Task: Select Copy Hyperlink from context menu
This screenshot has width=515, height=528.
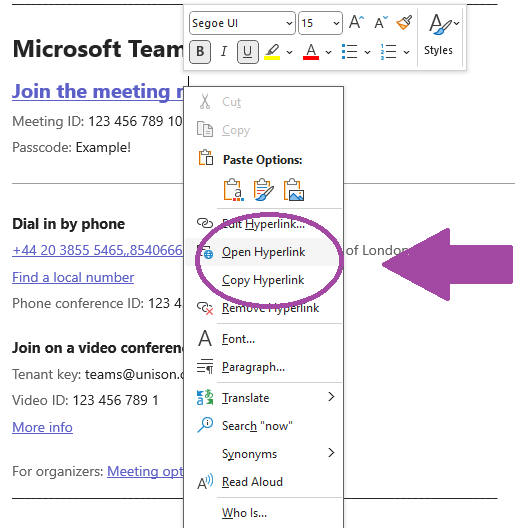Action: [263, 280]
